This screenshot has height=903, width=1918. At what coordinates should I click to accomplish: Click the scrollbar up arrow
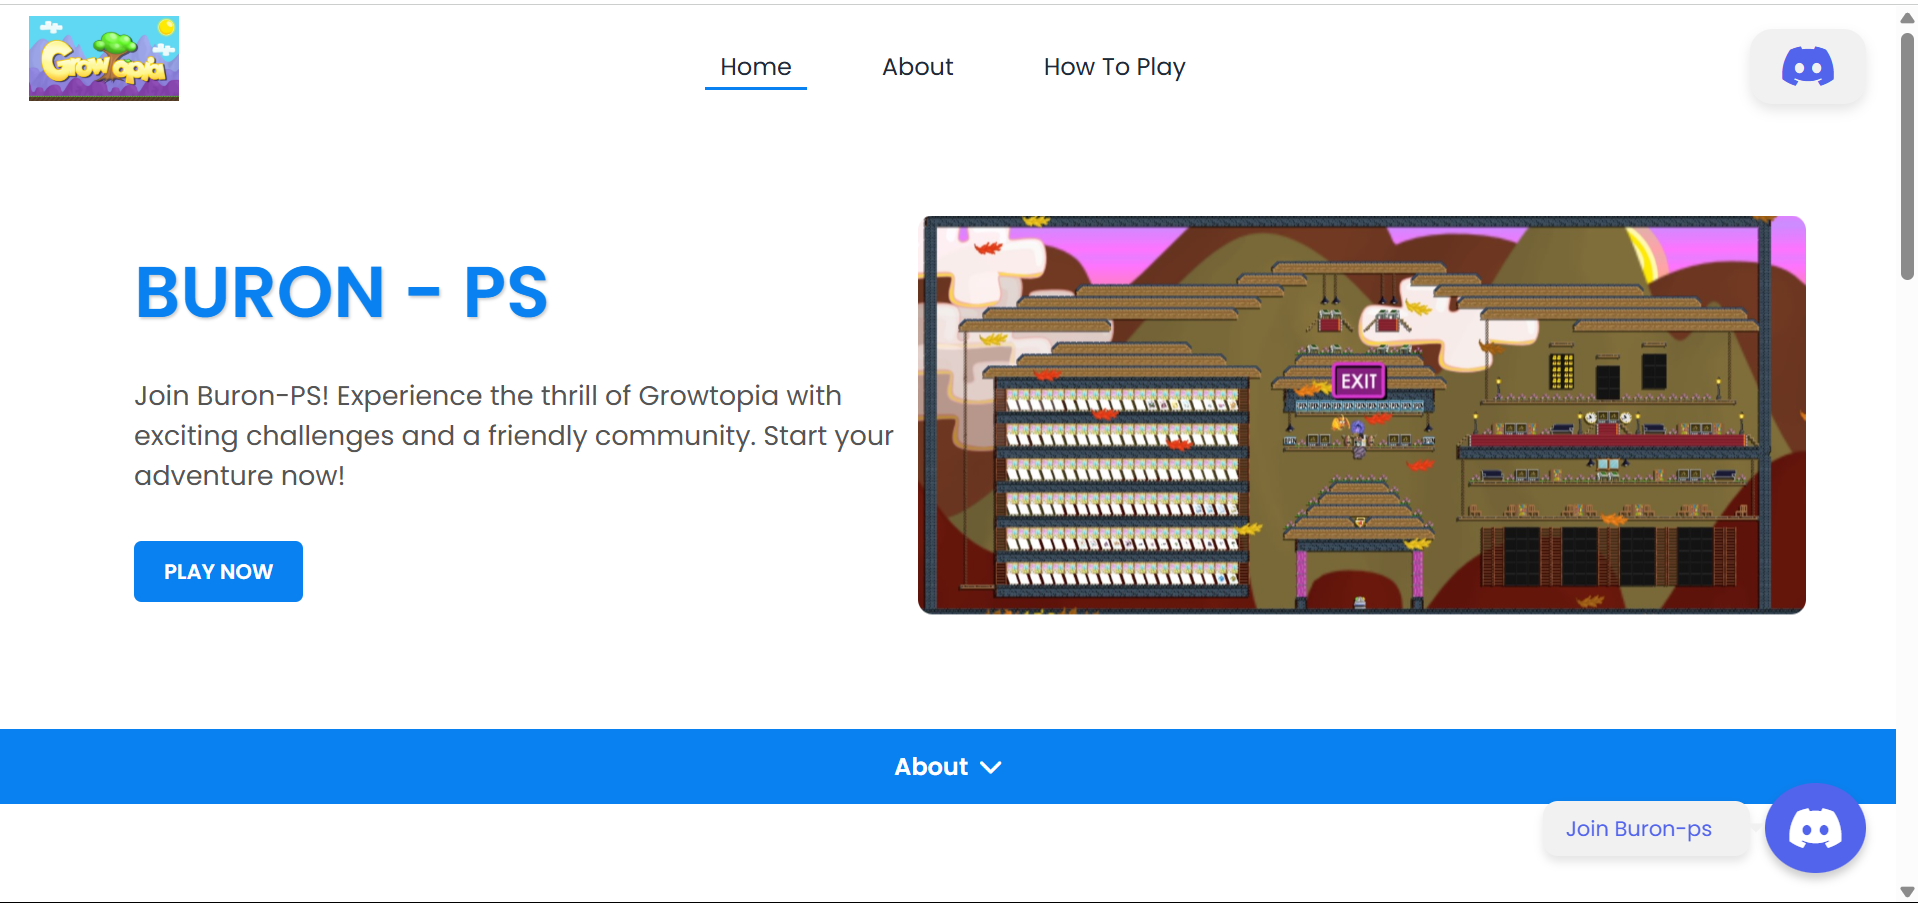click(x=1907, y=17)
